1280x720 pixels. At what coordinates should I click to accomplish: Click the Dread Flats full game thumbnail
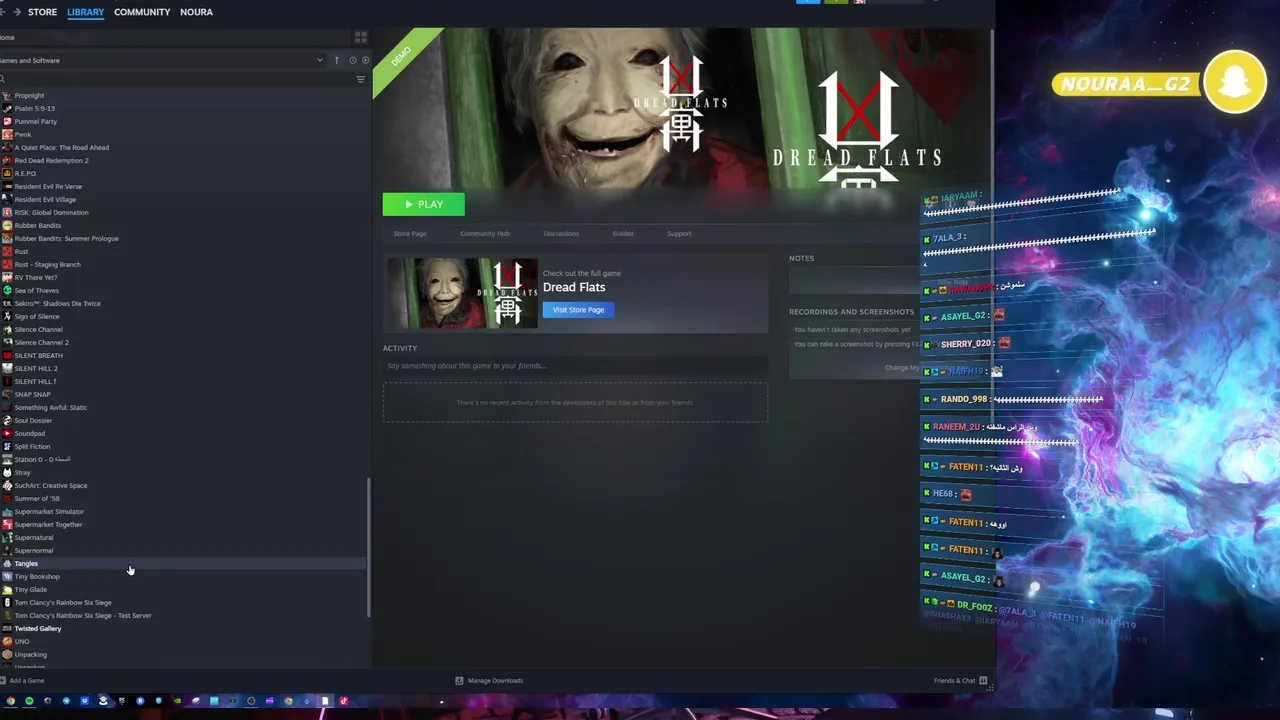tap(462, 293)
